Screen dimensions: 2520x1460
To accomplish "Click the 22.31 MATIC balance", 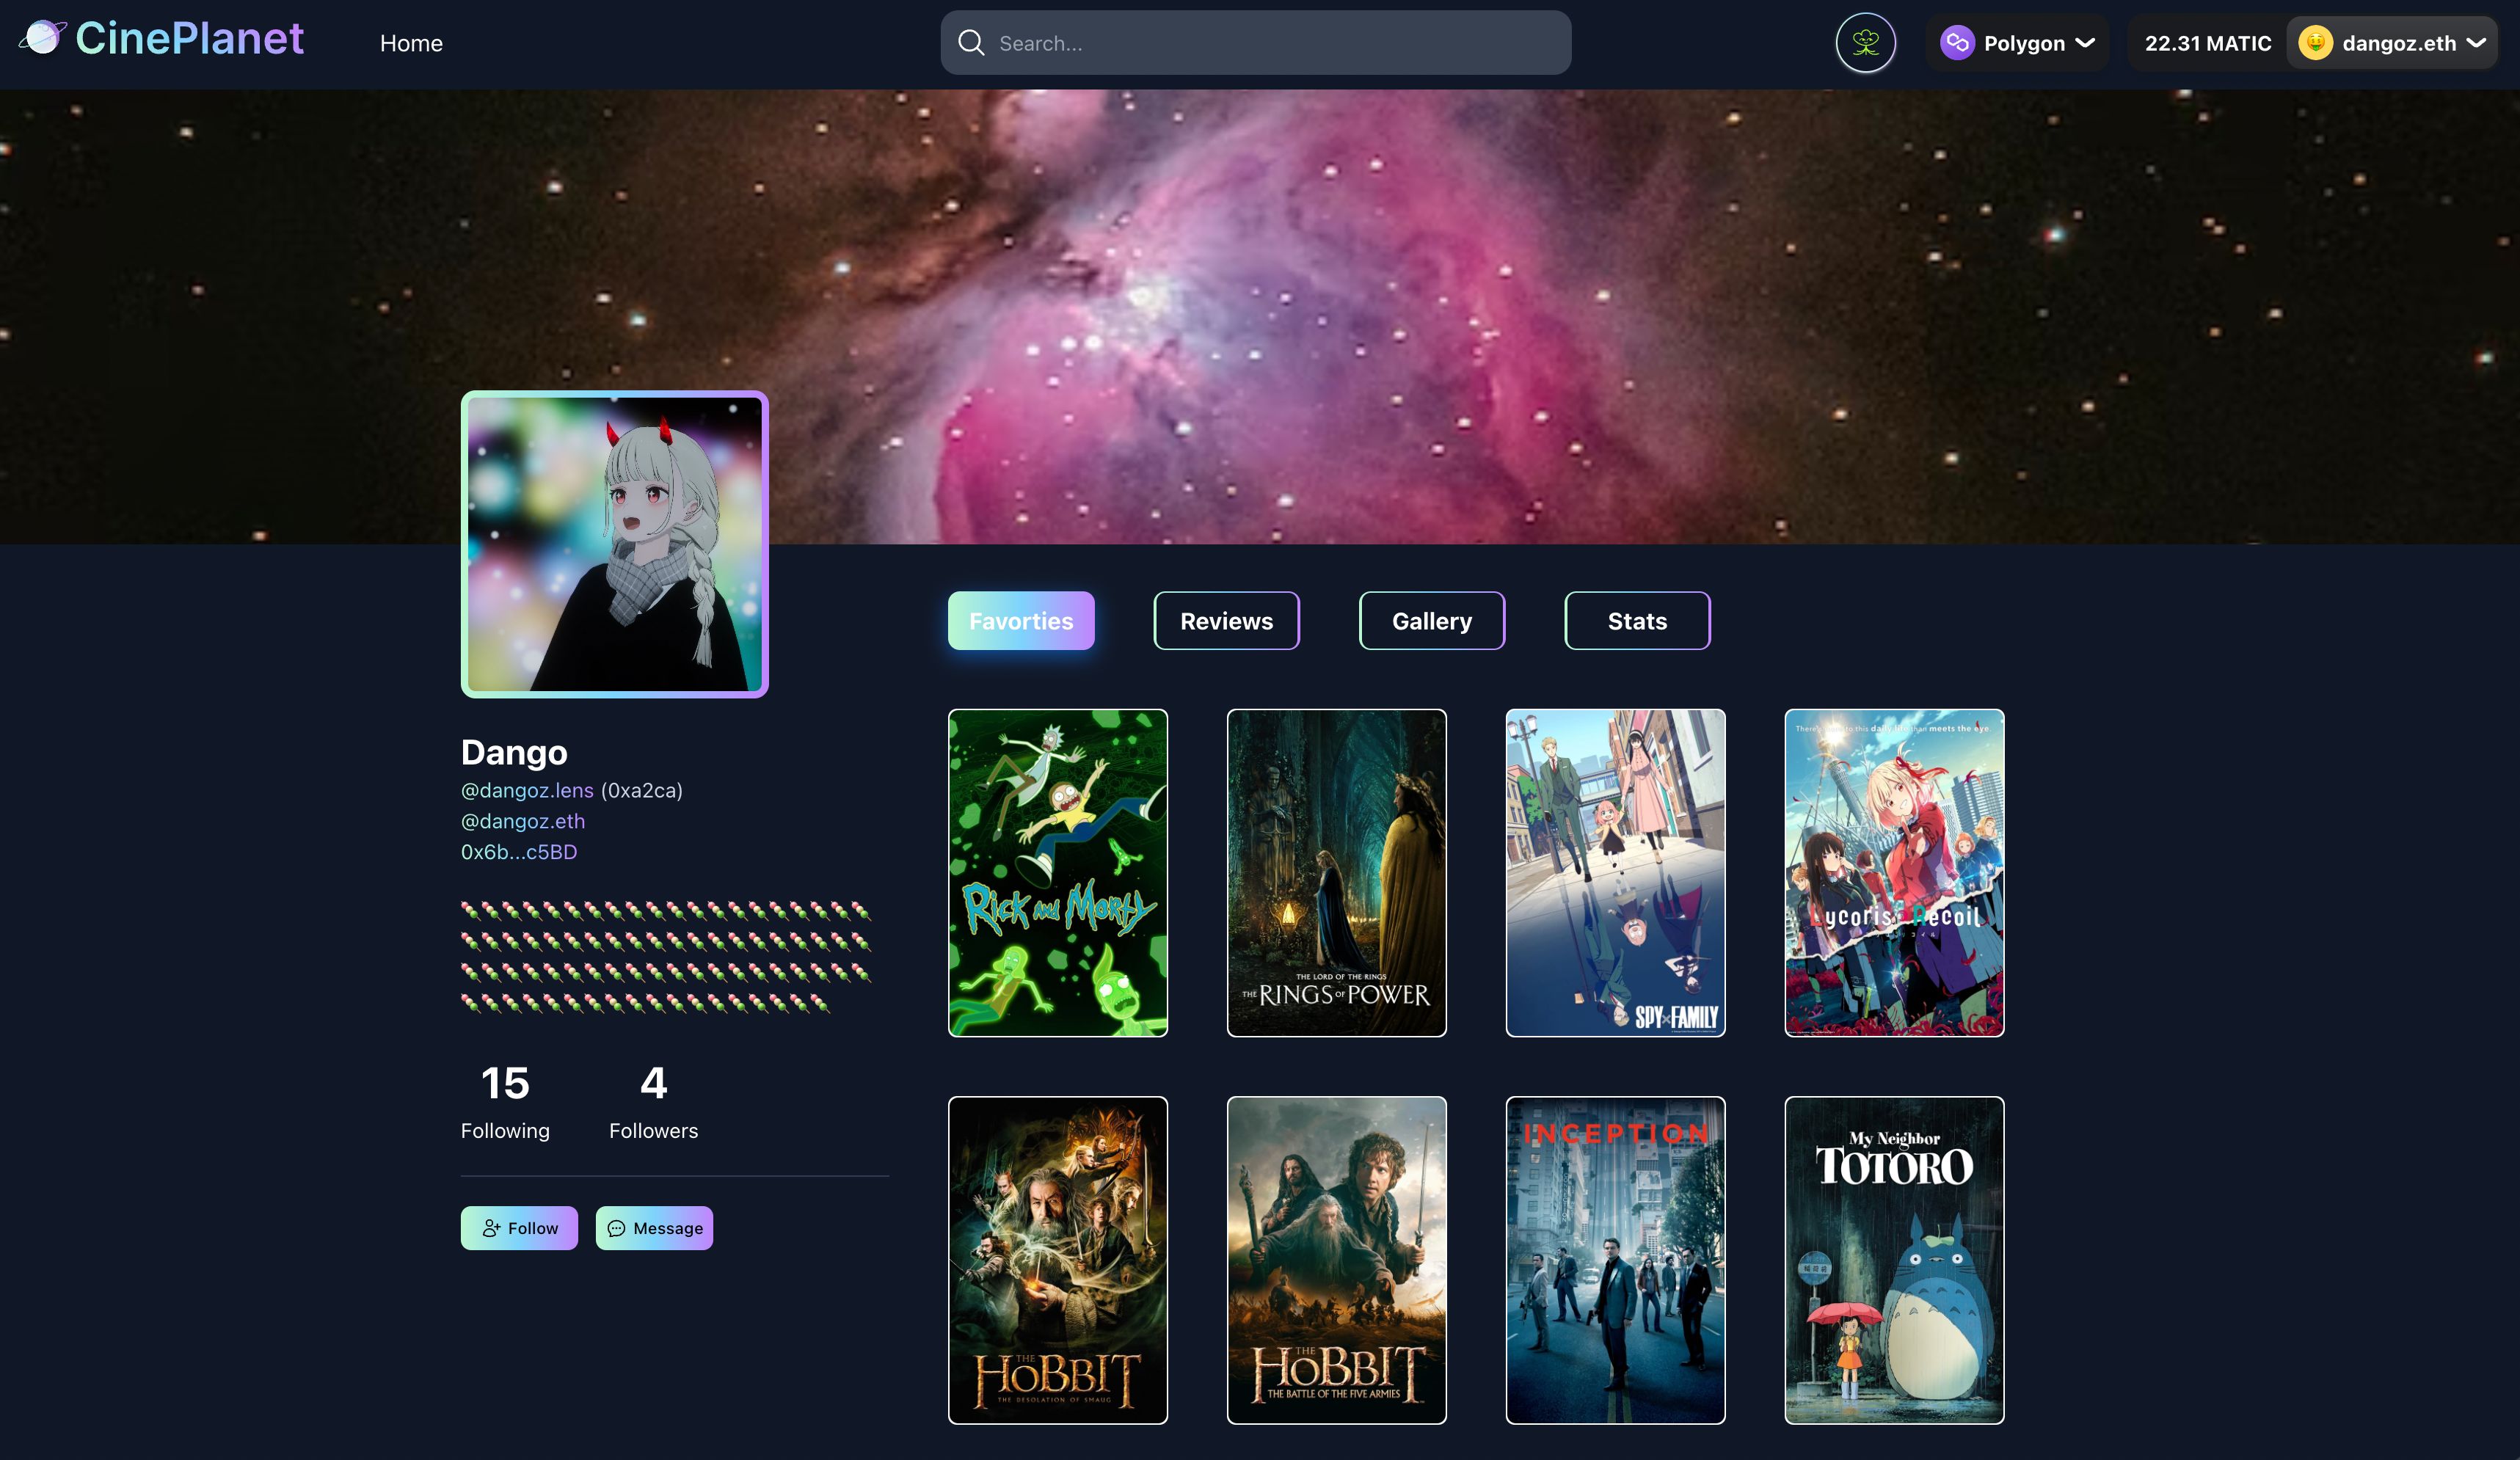I will tap(2208, 43).
